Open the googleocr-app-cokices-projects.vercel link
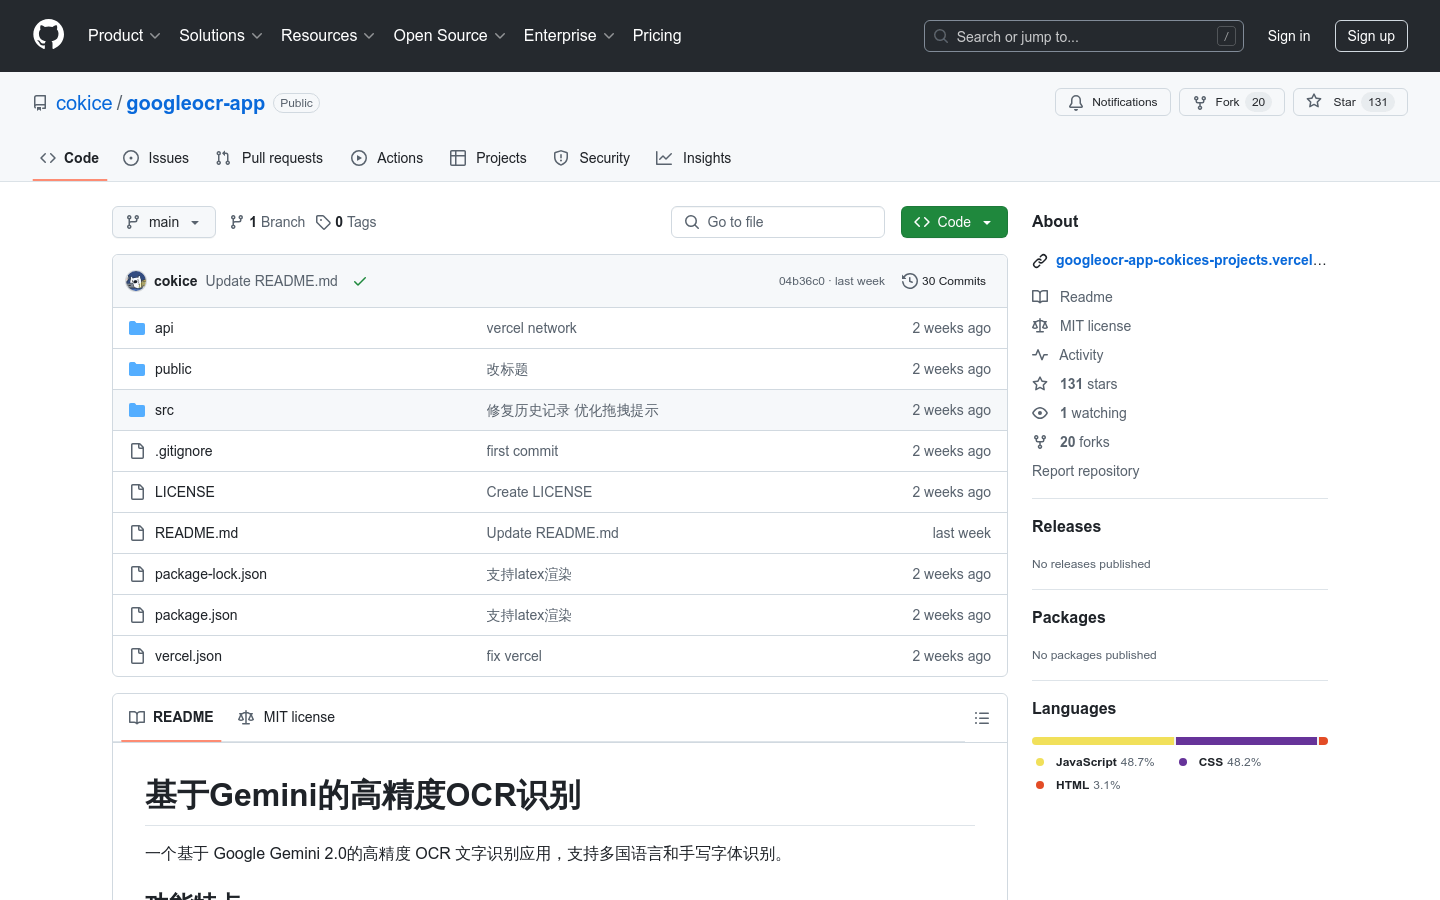The image size is (1440, 900). (x=1191, y=260)
